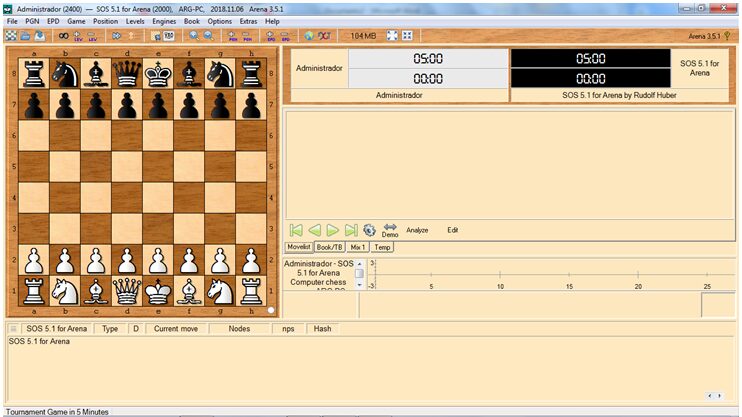Jump to the first move

[x=296, y=231]
